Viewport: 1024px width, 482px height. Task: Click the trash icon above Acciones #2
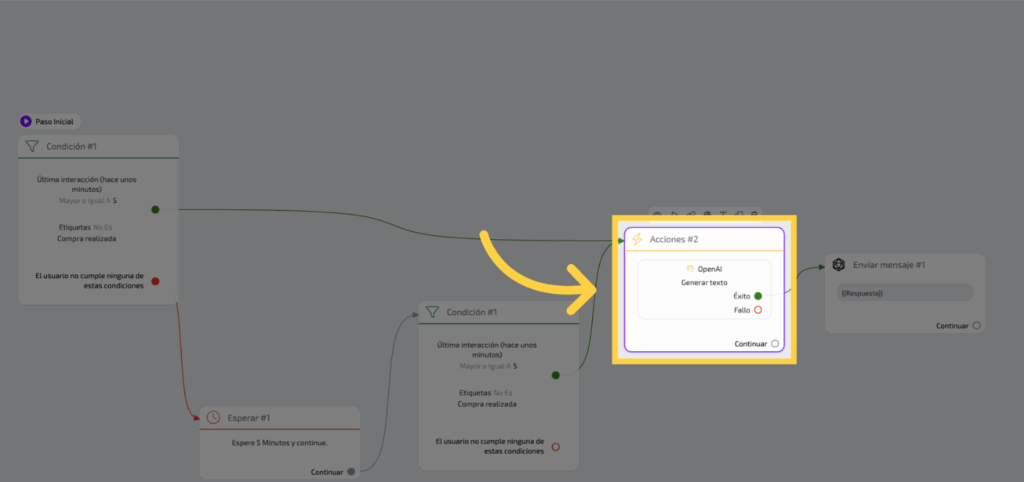(755, 213)
